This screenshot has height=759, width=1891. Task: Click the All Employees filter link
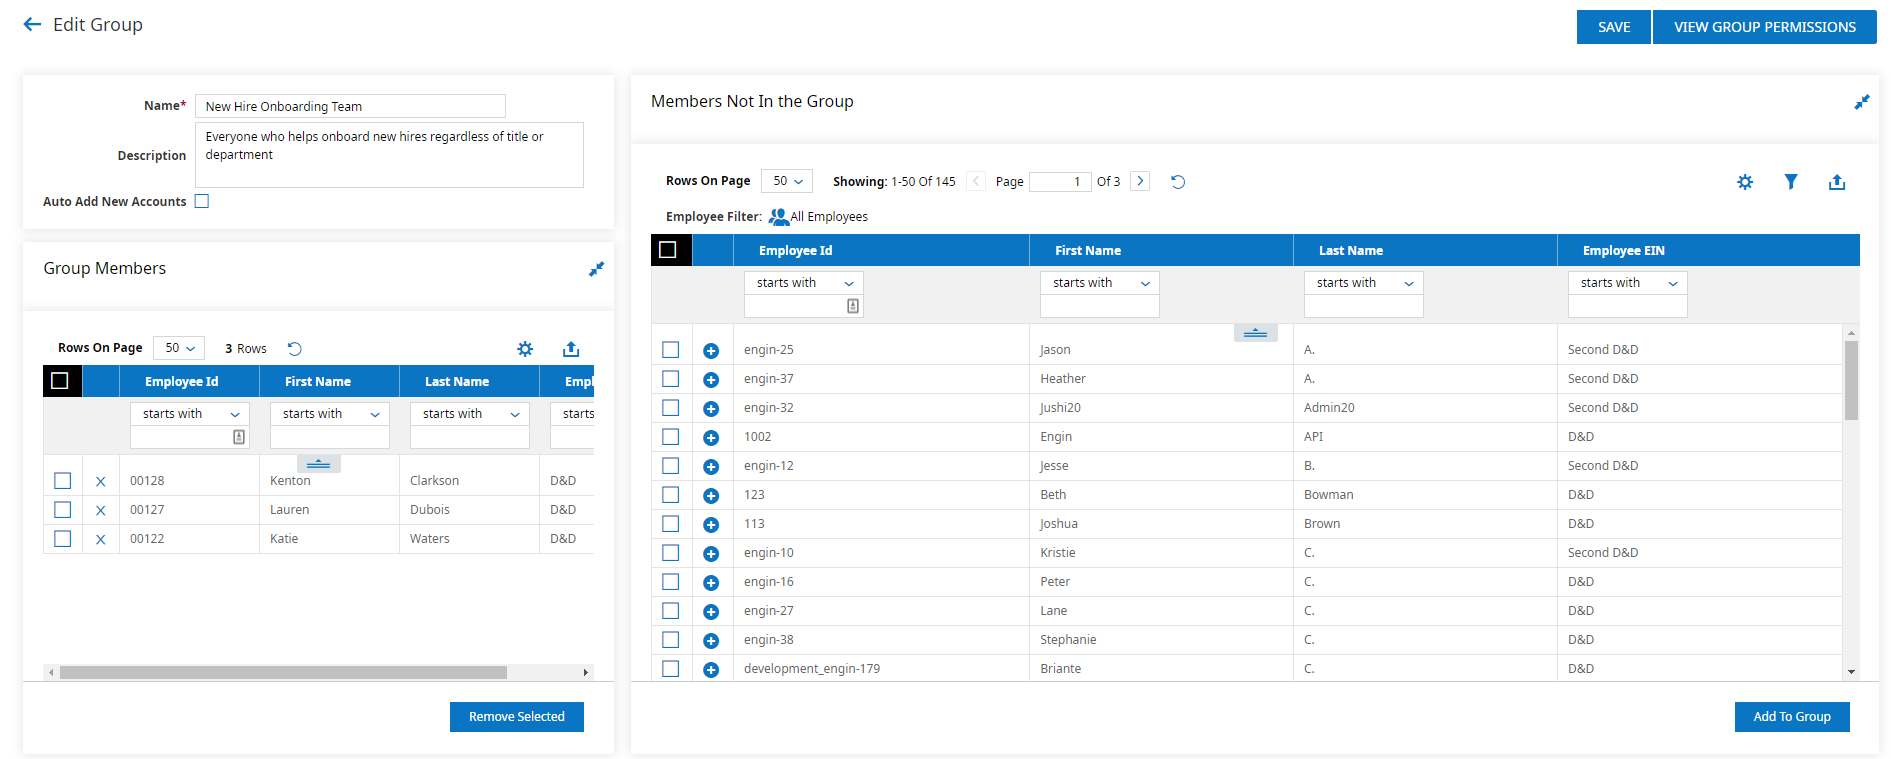[x=829, y=217]
